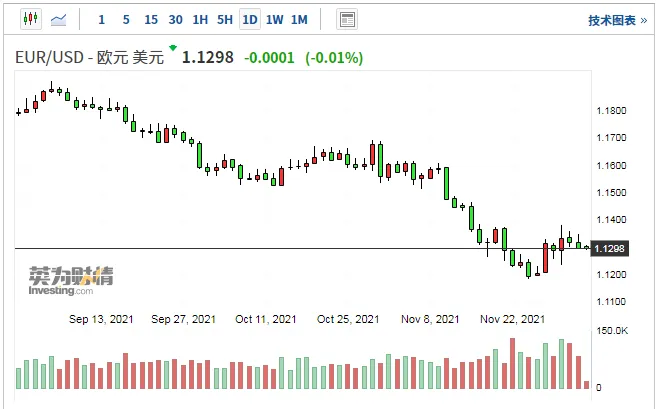The width and height of the screenshot is (658, 409).
Task: Choose the 1M monthly timeframe
Action: pyautogui.click(x=299, y=19)
